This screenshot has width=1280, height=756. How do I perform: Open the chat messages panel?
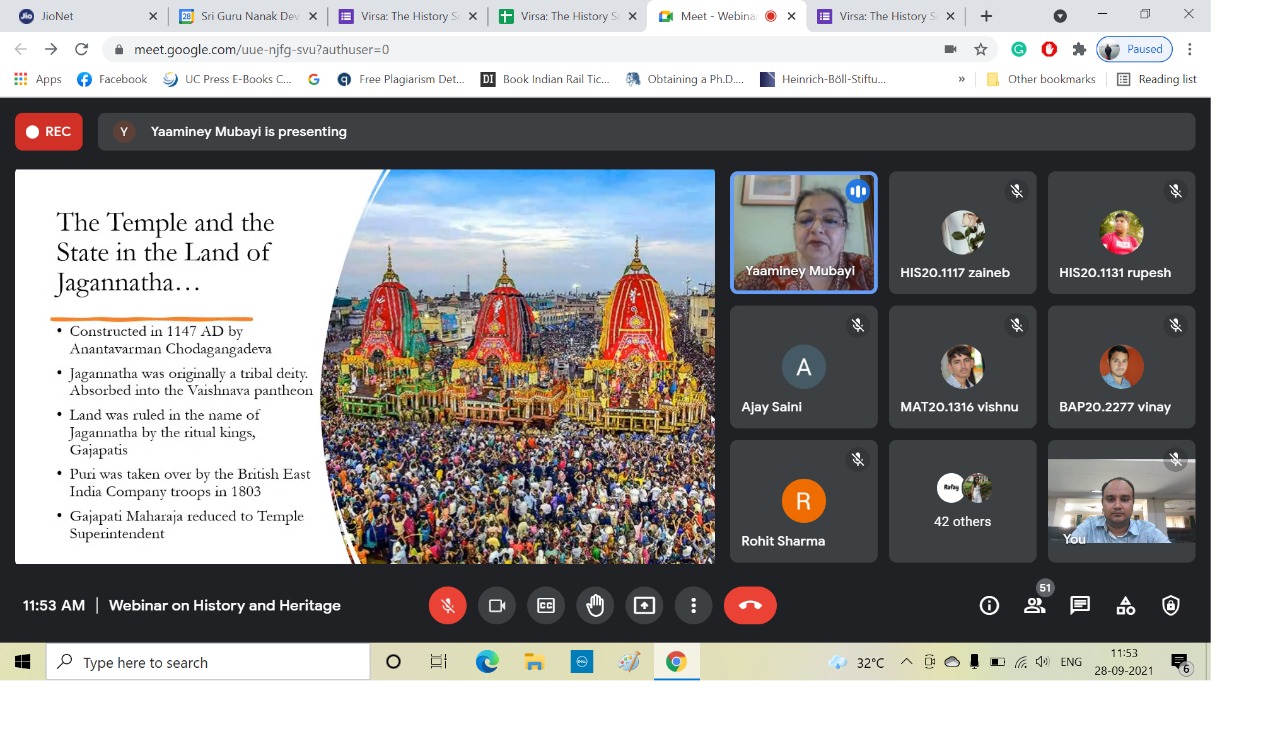pos(1080,605)
